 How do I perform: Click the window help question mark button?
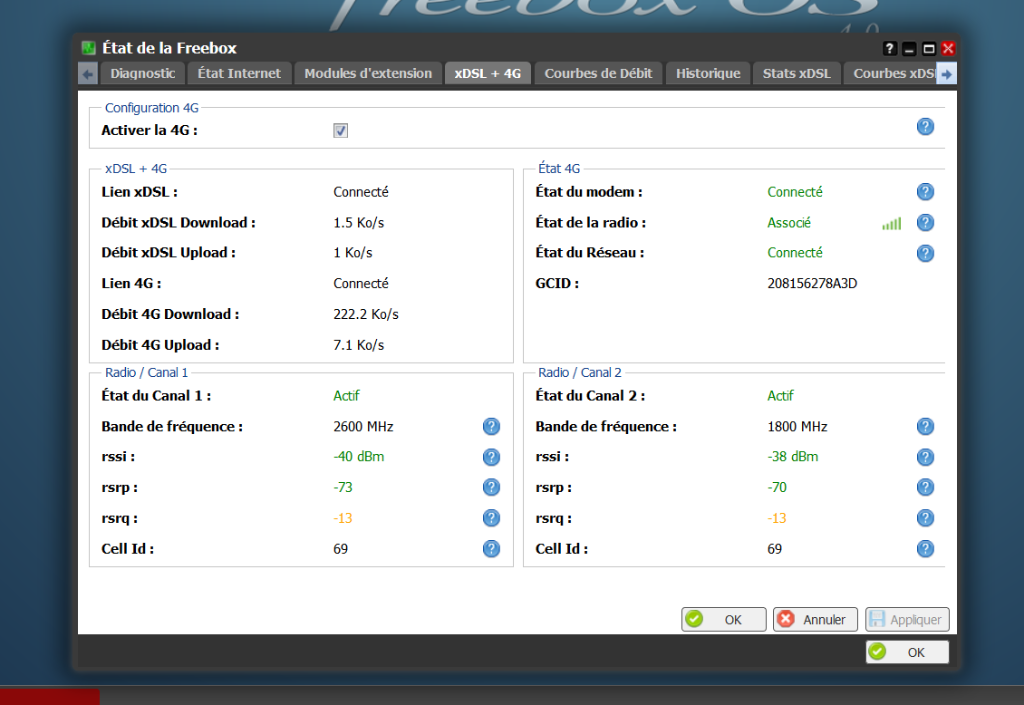pos(889,48)
